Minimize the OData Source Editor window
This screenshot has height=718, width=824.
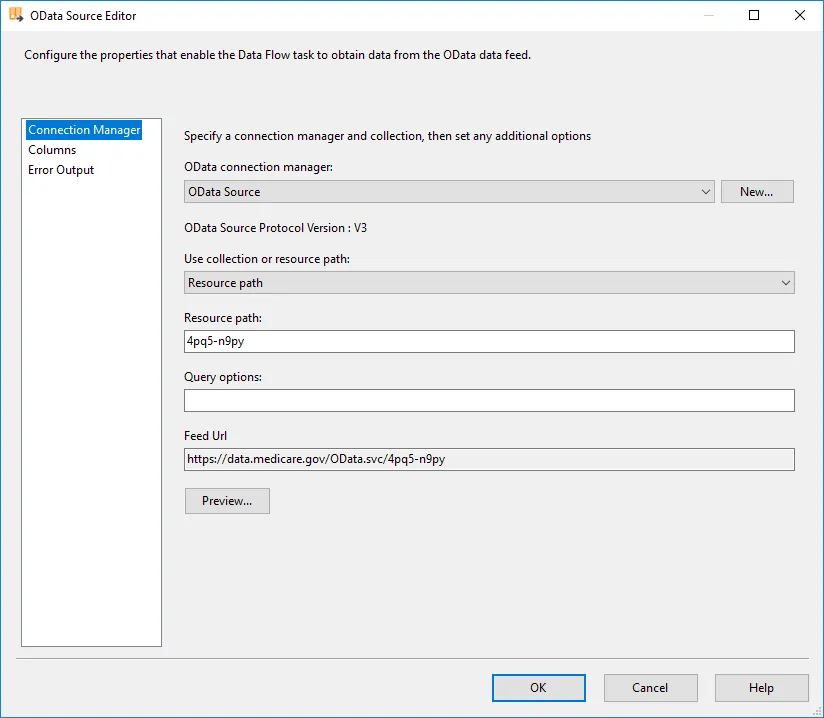pyautogui.click(x=708, y=15)
